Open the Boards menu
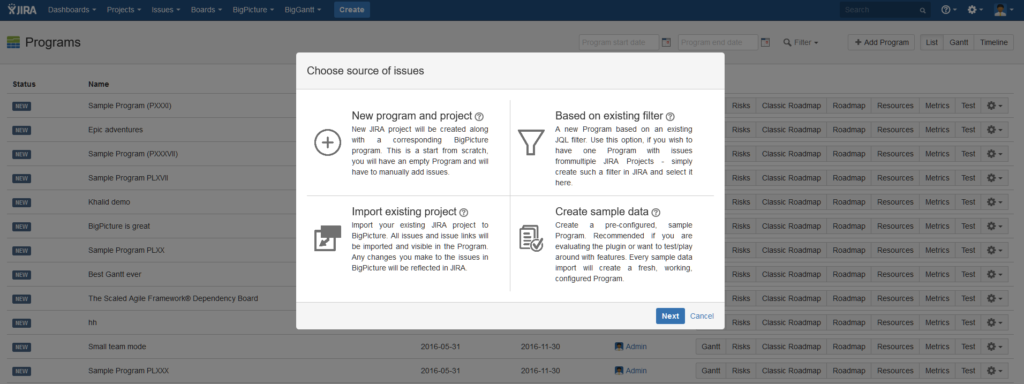 click(x=206, y=10)
